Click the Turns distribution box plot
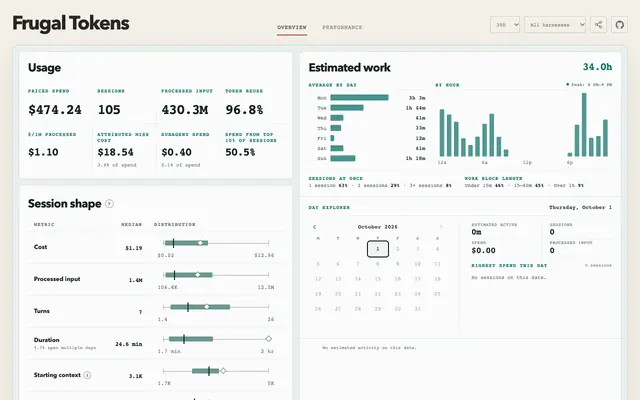The width and height of the screenshot is (640, 400). click(x=216, y=307)
